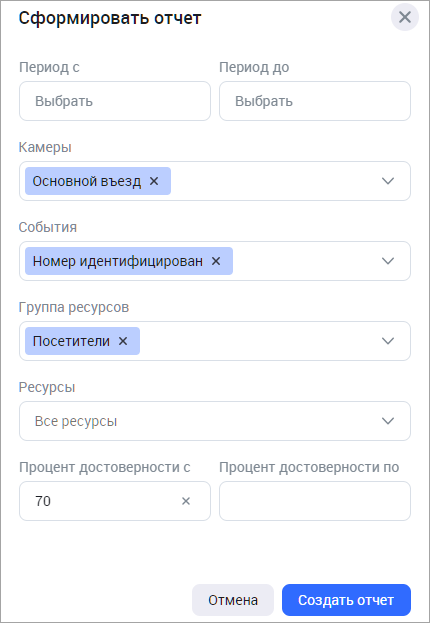Open the Ресурсы dropdown chevron

[388, 421]
